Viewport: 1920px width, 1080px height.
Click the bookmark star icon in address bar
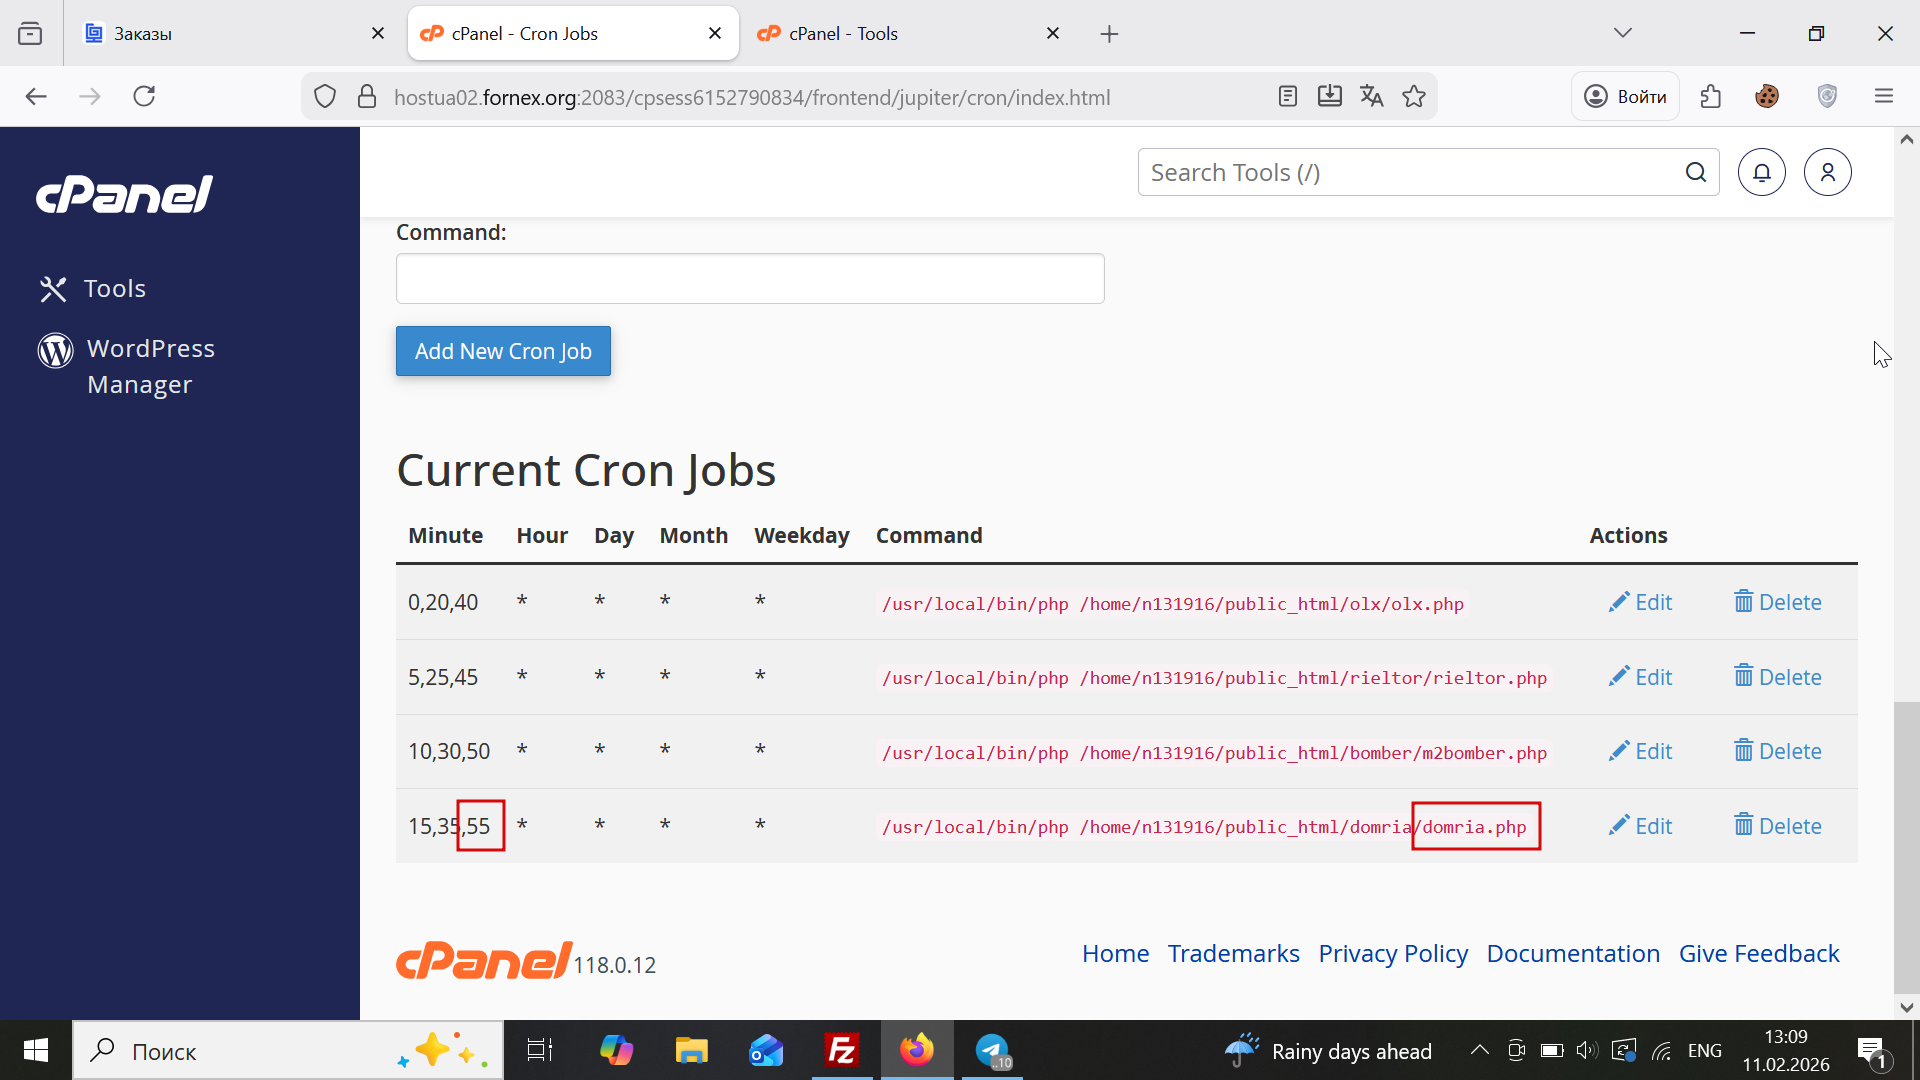pos(1413,97)
